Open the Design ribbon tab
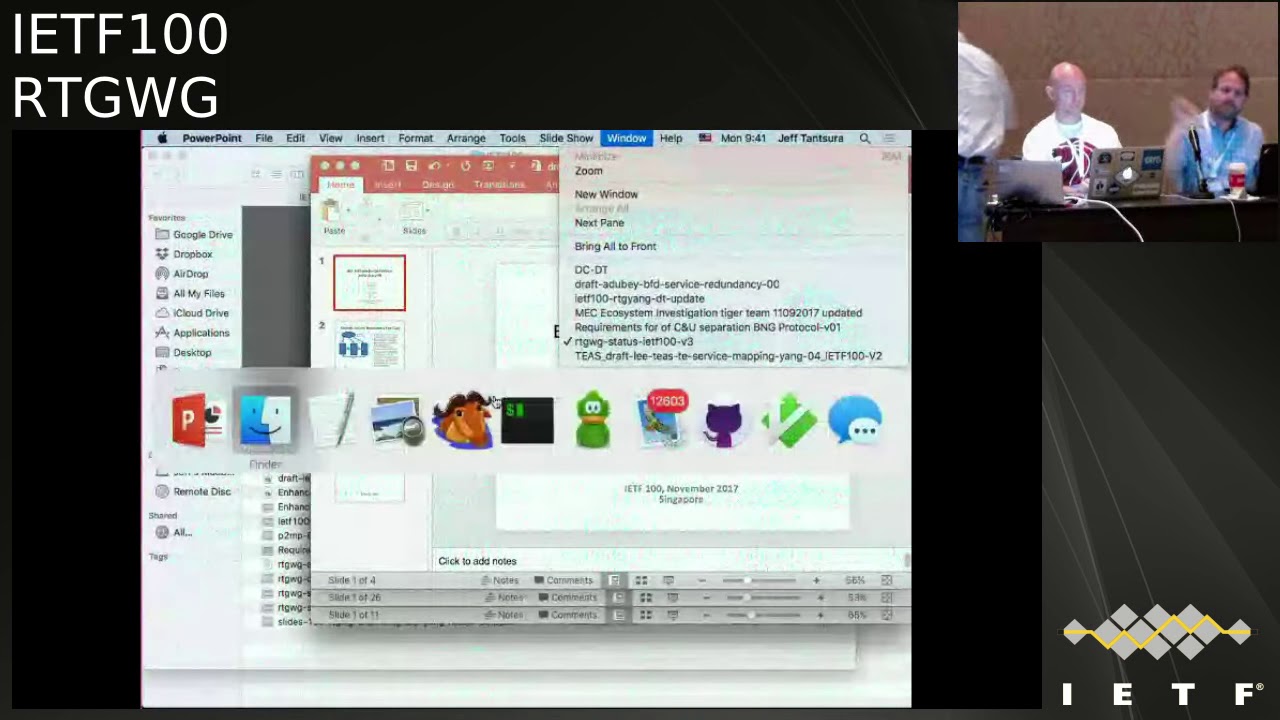The width and height of the screenshot is (1280, 720). (x=438, y=185)
